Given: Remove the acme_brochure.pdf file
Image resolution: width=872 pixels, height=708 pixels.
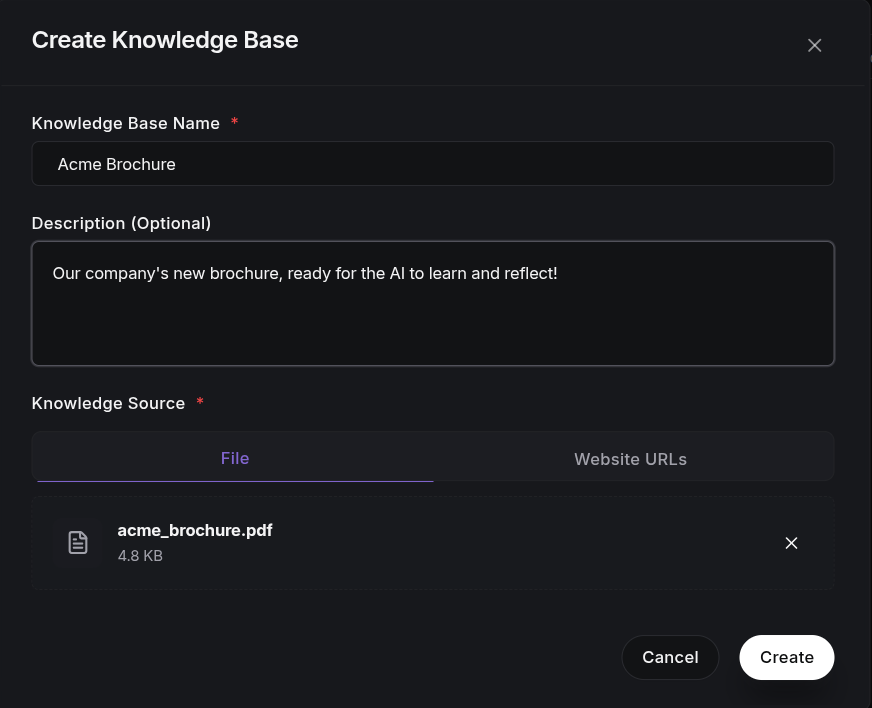Looking at the screenshot, I should [x=791, y=543].
